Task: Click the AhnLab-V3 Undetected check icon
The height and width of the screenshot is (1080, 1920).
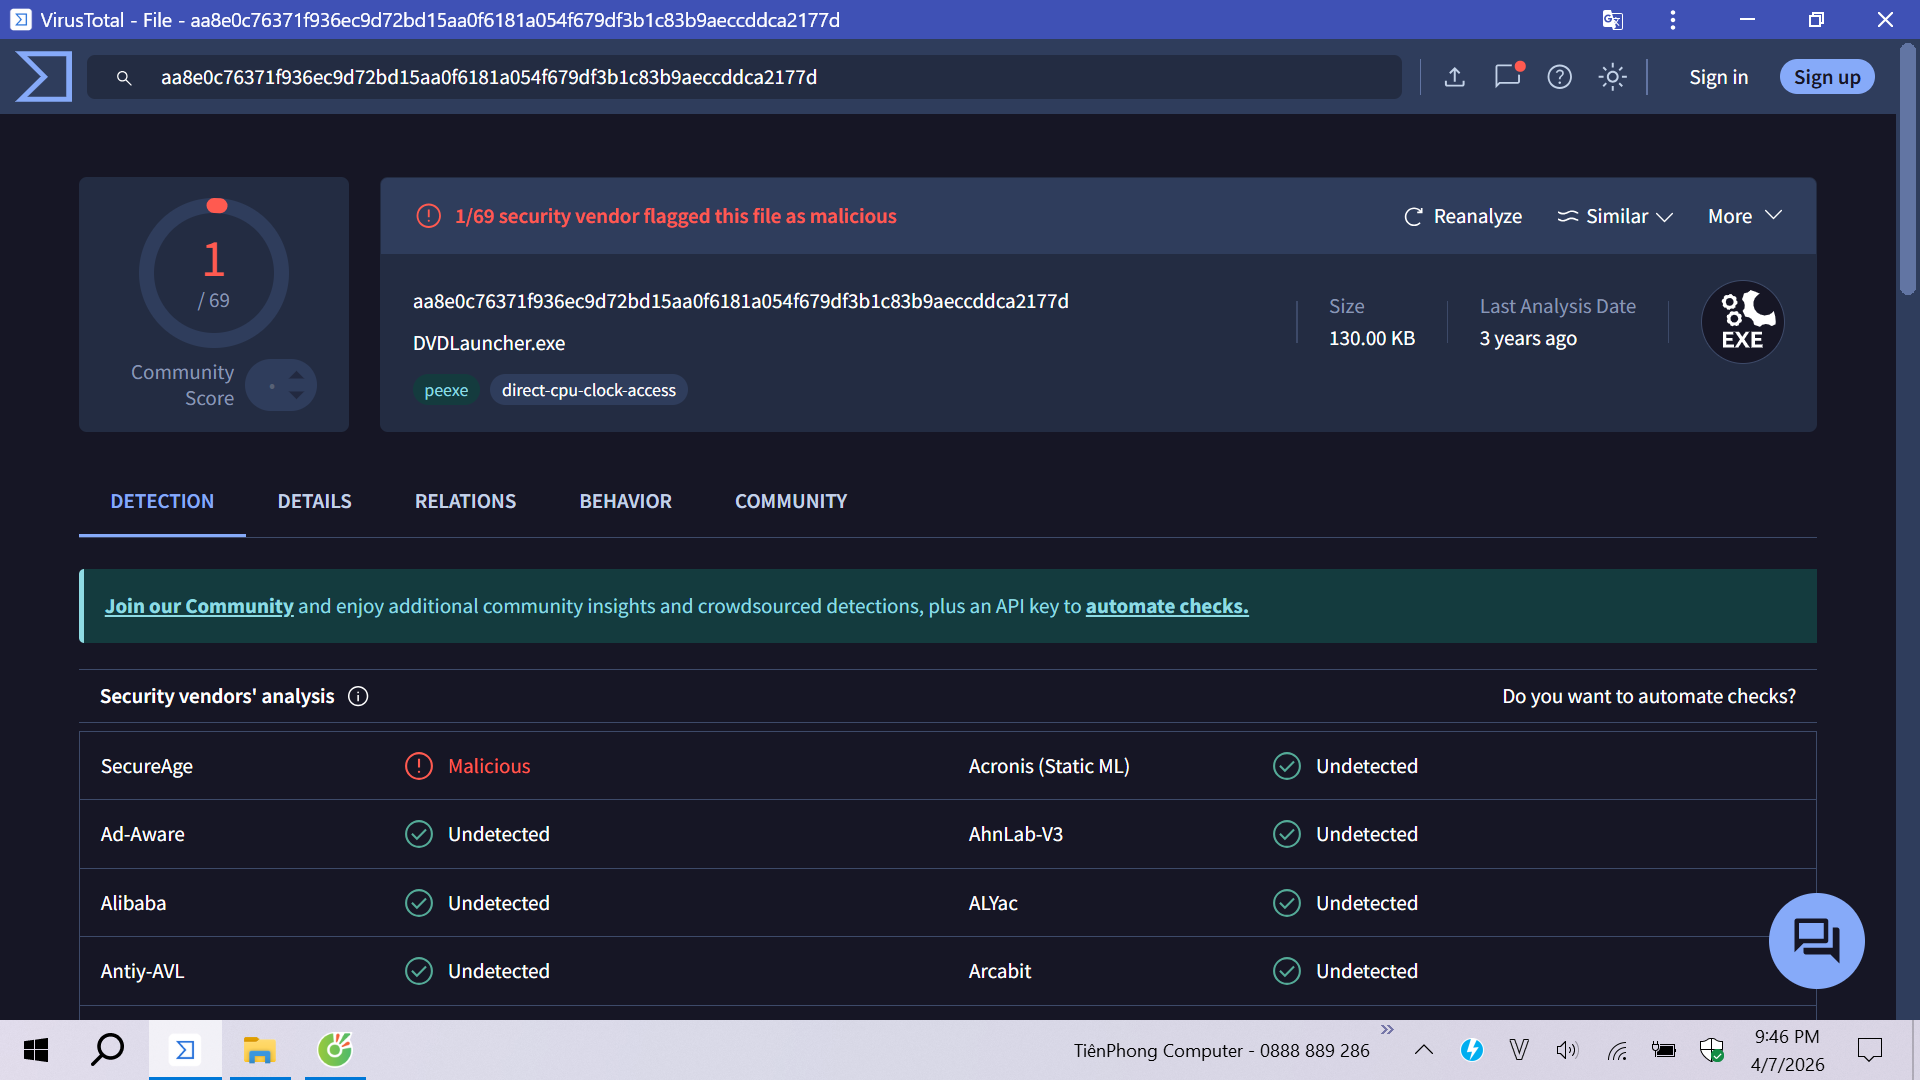Action: [1286, 834]
